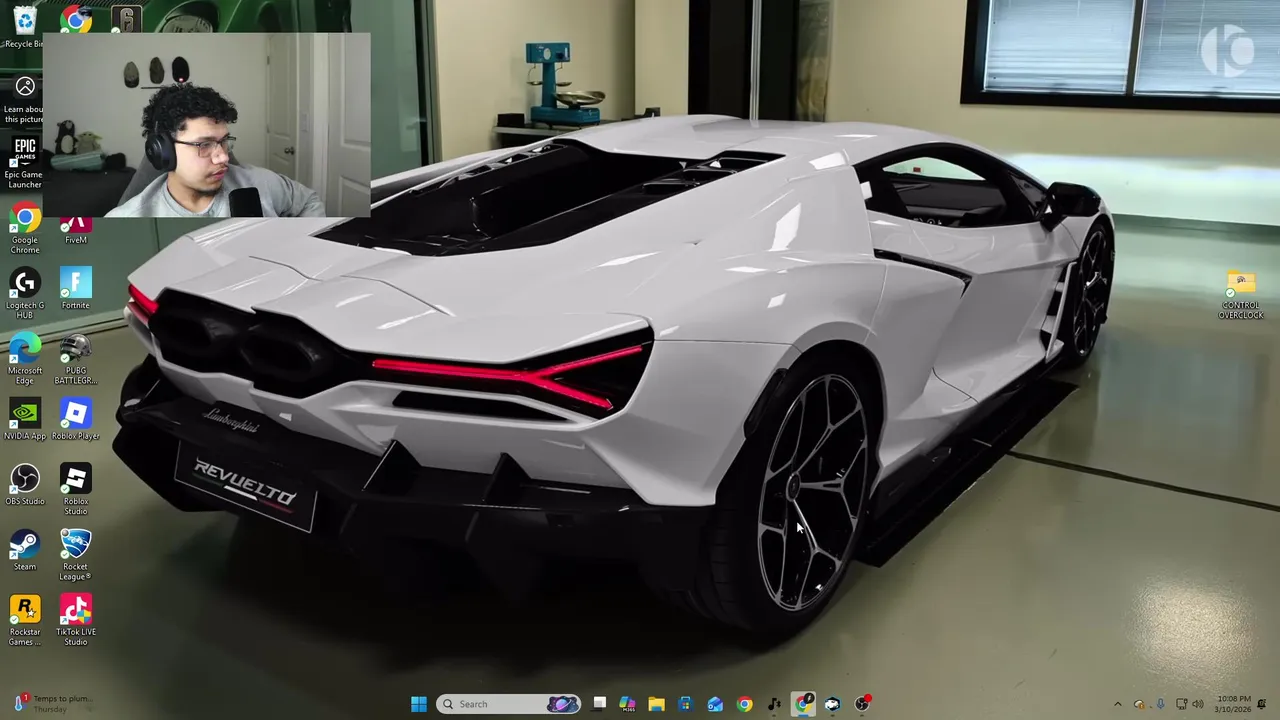This screenshot has width=1280, height=720.
Task: Open the Outlook taskbar icon
Action: tap(715, 704)
